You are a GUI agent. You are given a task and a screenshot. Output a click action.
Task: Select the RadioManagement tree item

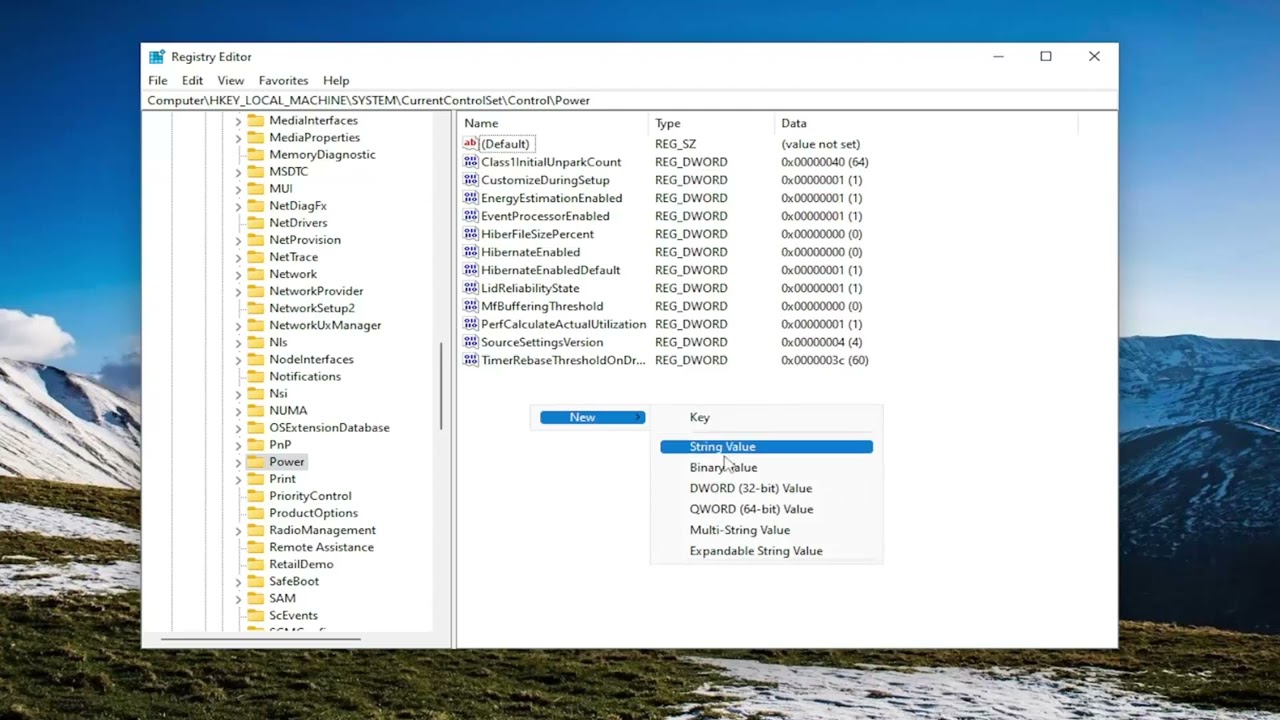(322, 530)
